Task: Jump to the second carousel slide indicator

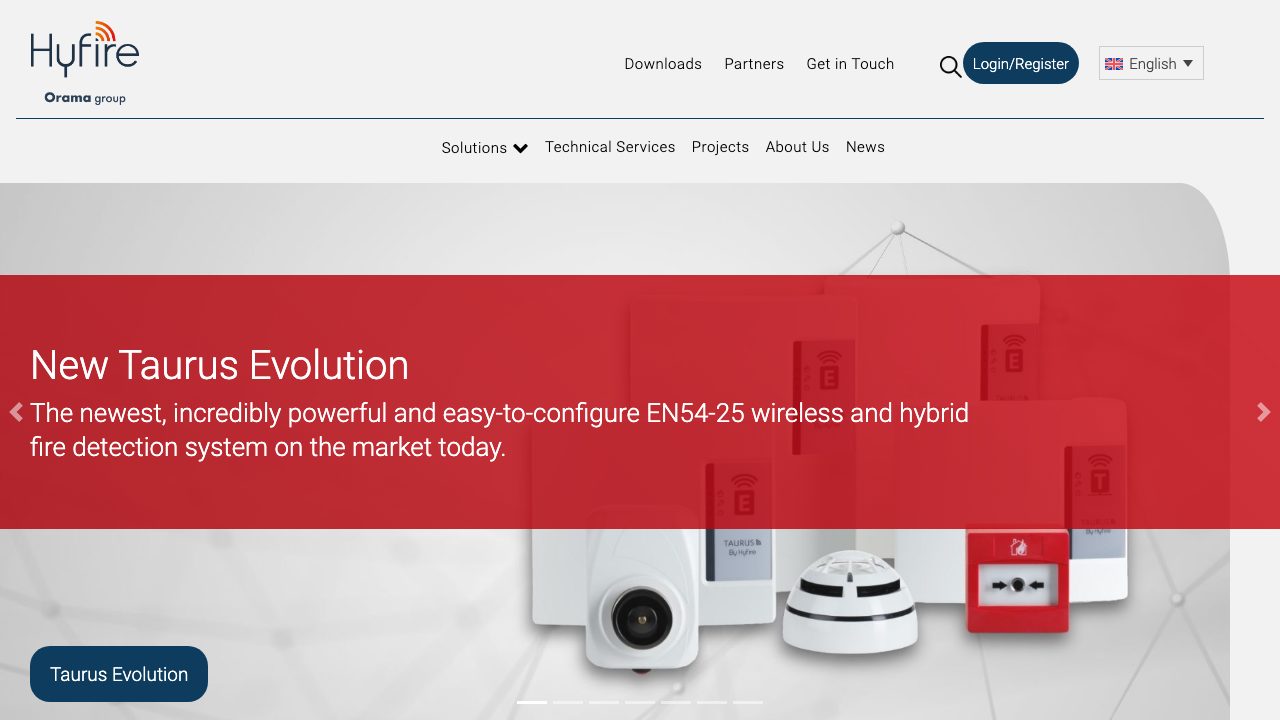Action: click(x=568, y=702)
